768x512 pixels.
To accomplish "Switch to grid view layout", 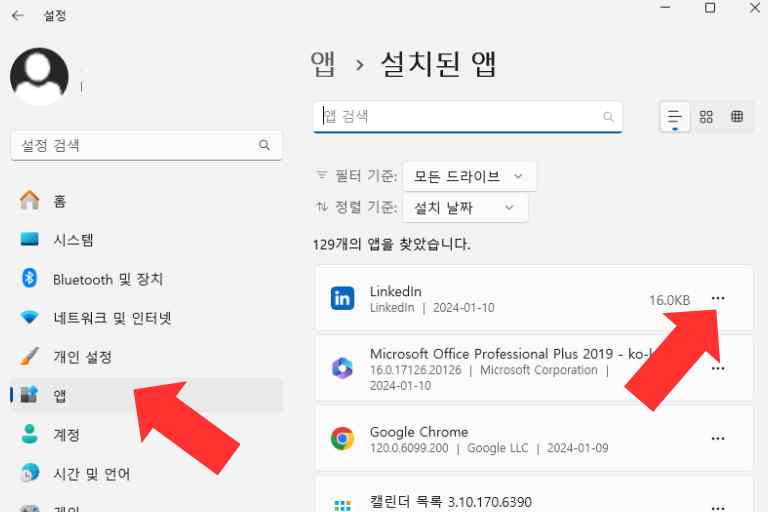I will click(x=706, y=117).
